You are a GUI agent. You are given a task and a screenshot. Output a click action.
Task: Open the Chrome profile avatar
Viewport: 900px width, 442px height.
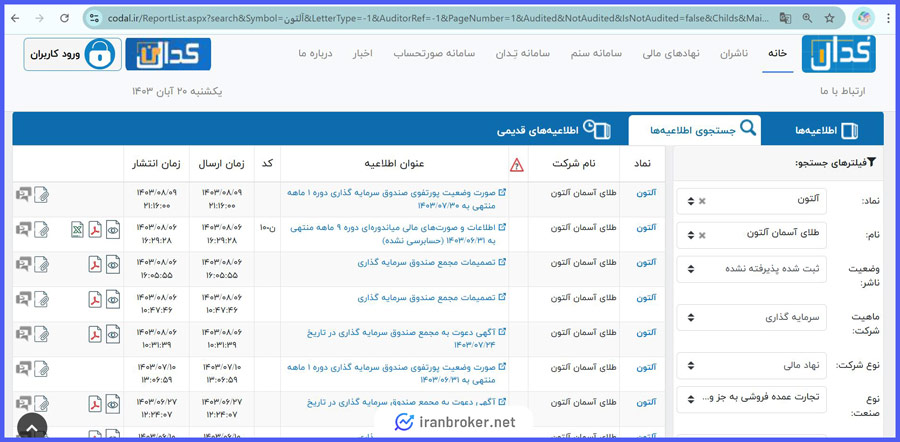coord(863,18)
